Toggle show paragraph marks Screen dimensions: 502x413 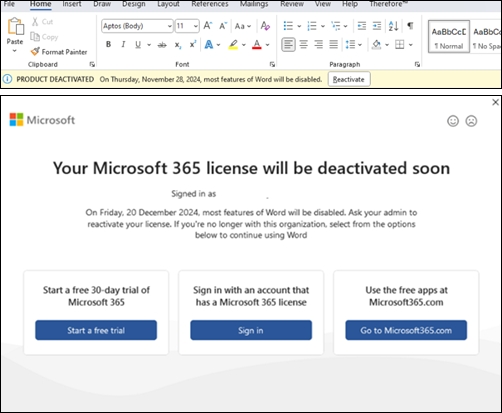point(410,26)
